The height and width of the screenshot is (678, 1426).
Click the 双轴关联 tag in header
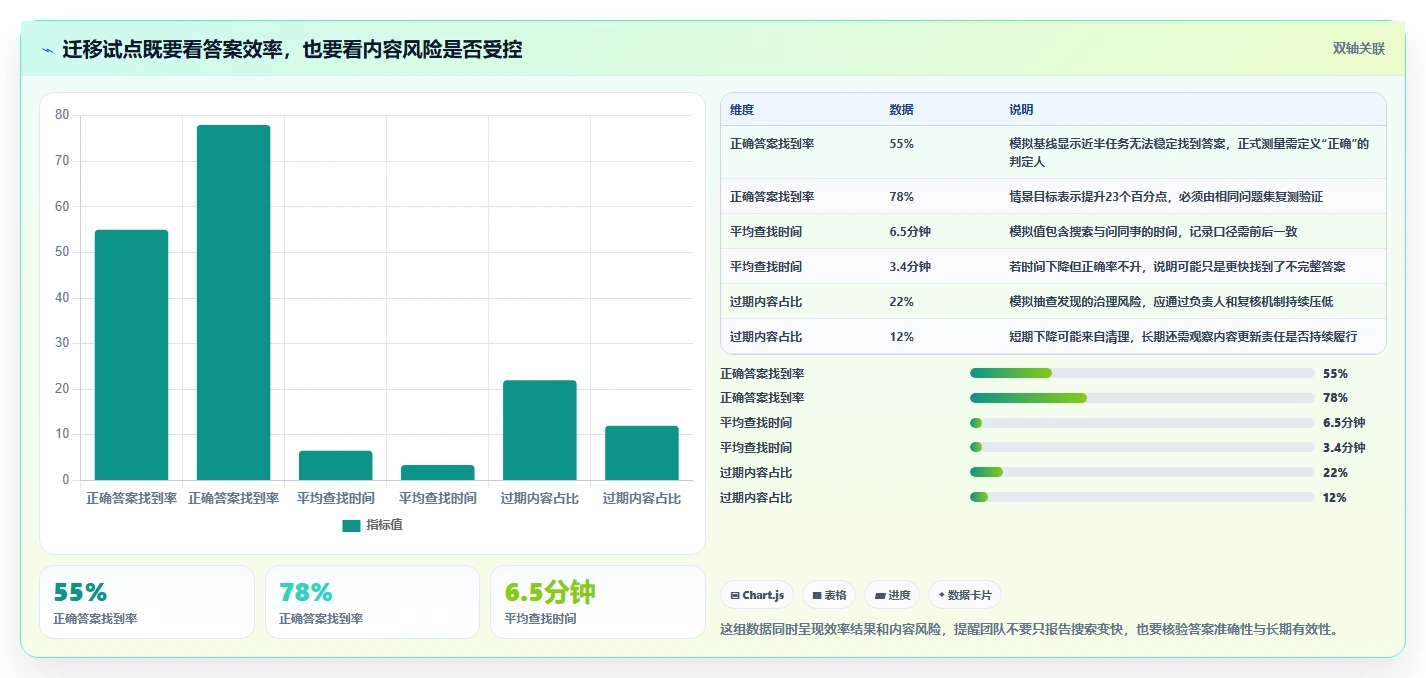pyautogui.click(x=1359, y=48)
